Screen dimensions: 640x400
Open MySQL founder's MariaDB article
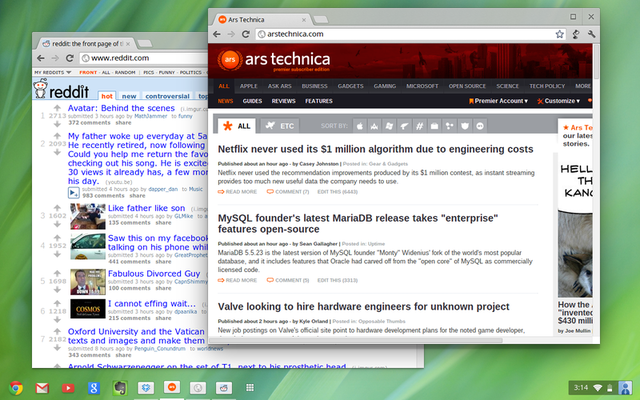click(x=358, y=223)
